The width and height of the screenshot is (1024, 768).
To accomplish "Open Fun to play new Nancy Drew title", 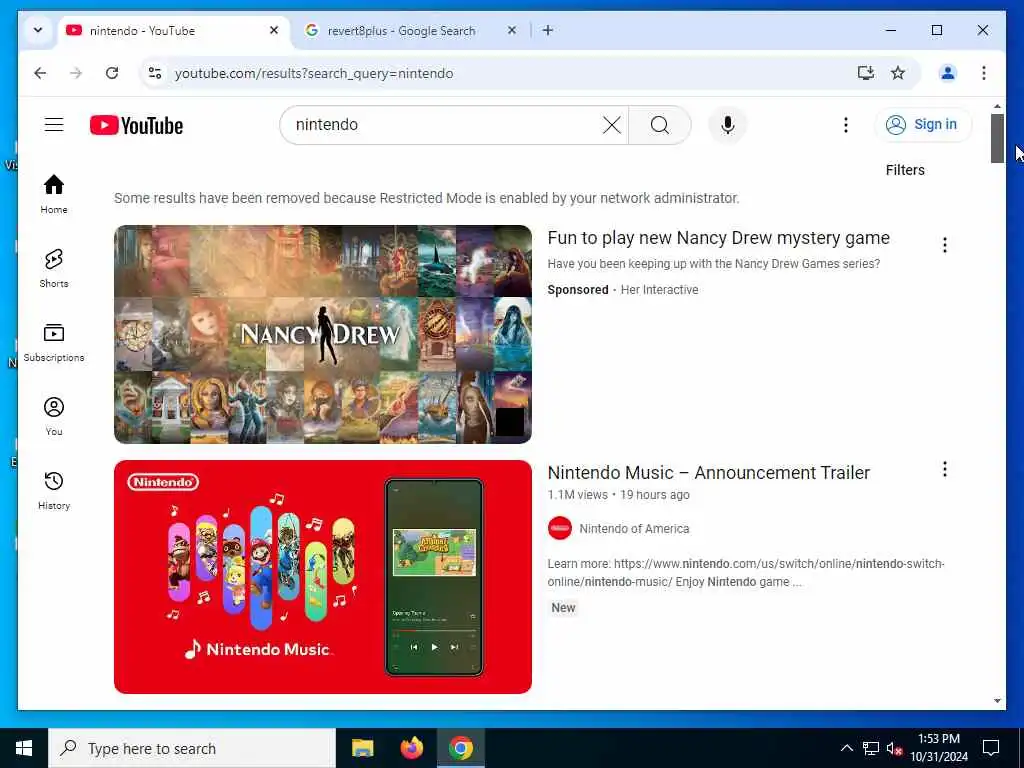I will [x=718, y=238].
